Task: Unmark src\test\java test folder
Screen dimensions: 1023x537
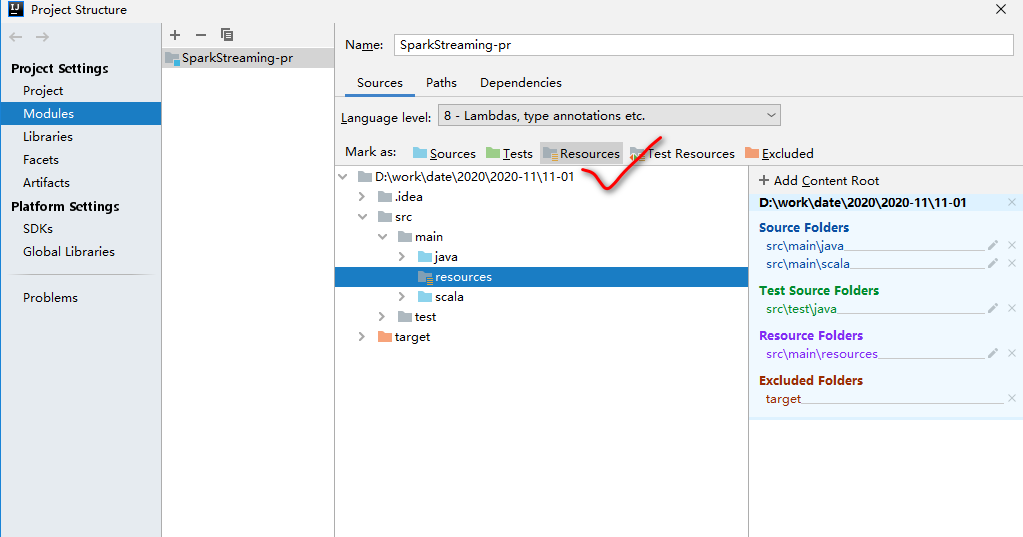Action: [1012, 309]
